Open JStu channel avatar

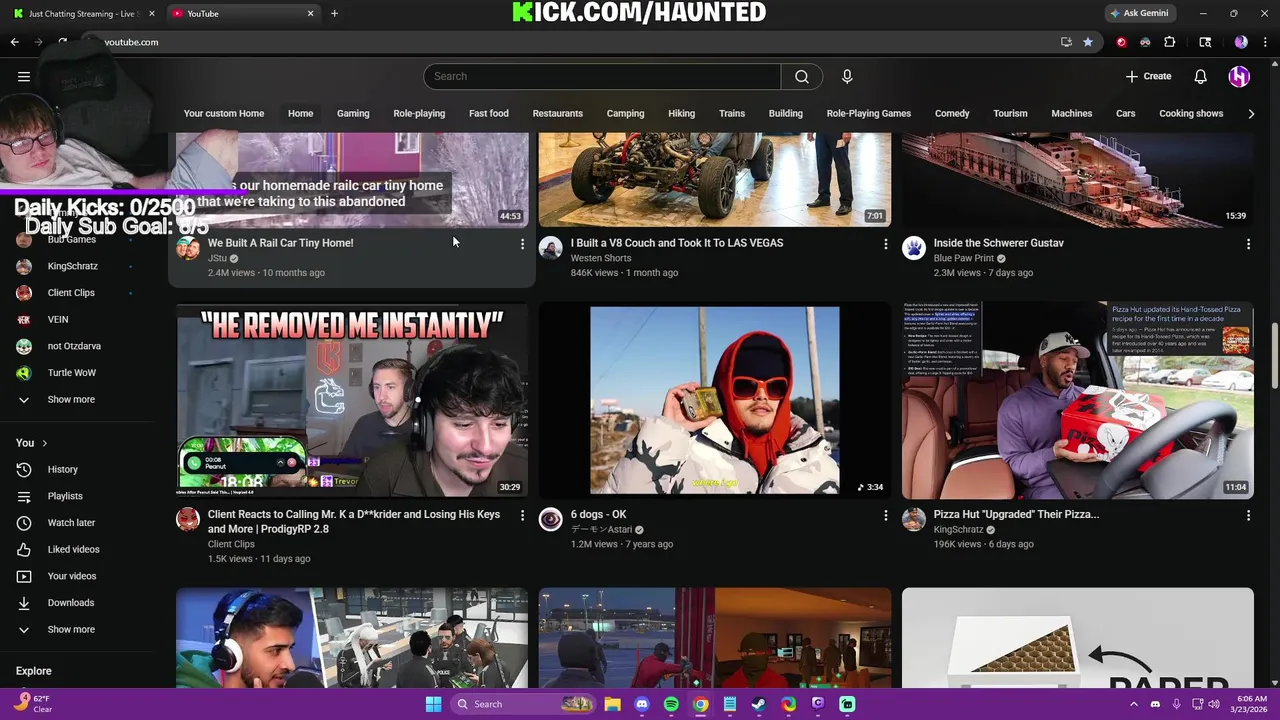188,248
